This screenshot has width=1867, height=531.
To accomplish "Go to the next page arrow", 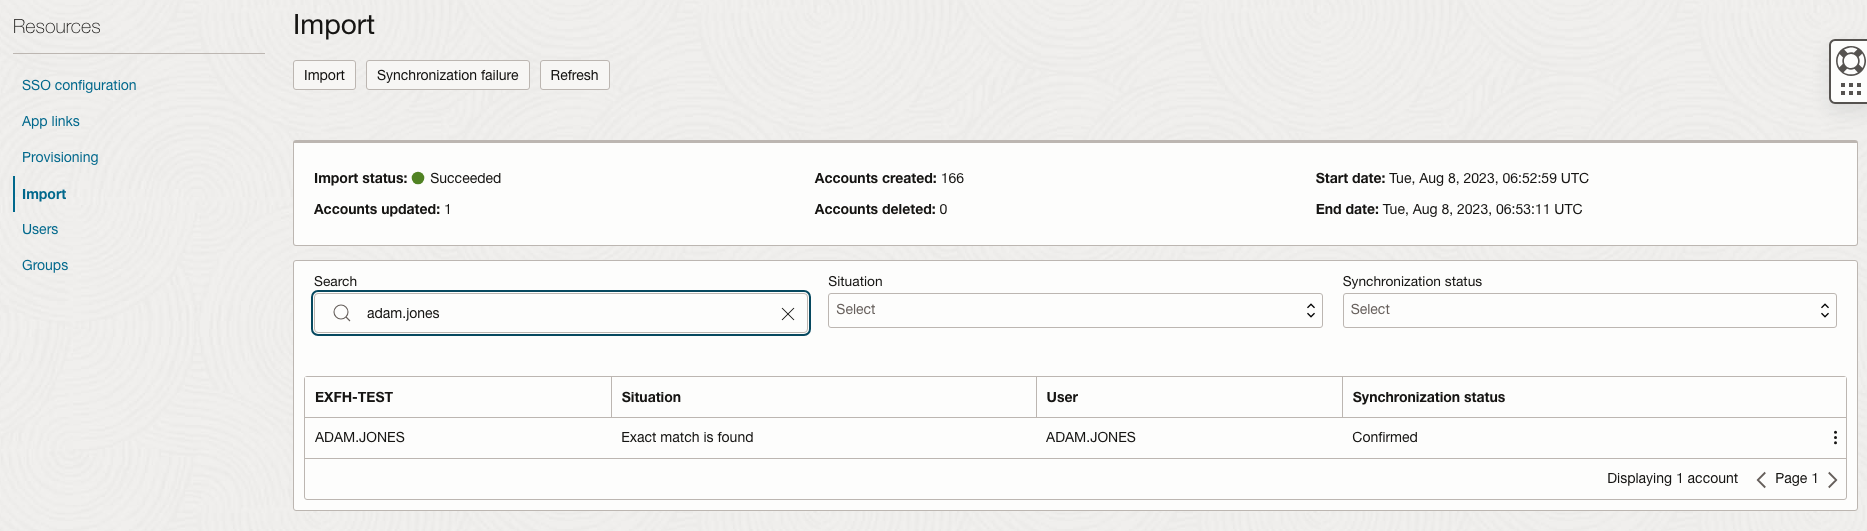I will coord(1832,479).
